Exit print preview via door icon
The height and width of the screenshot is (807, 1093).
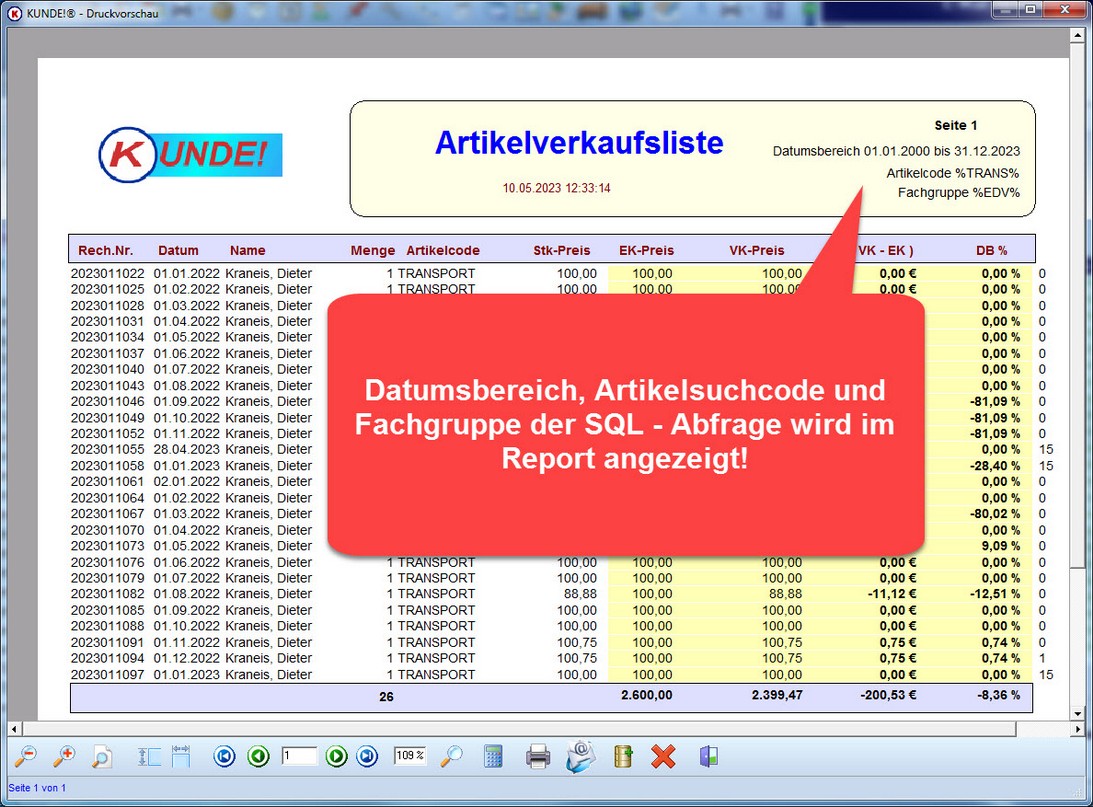(x=708, y=756)
